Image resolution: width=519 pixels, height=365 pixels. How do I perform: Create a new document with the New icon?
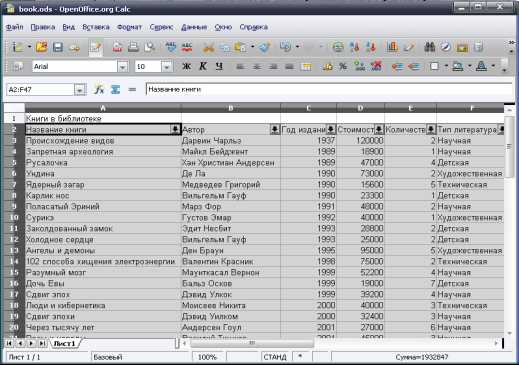tap(18, 47)
